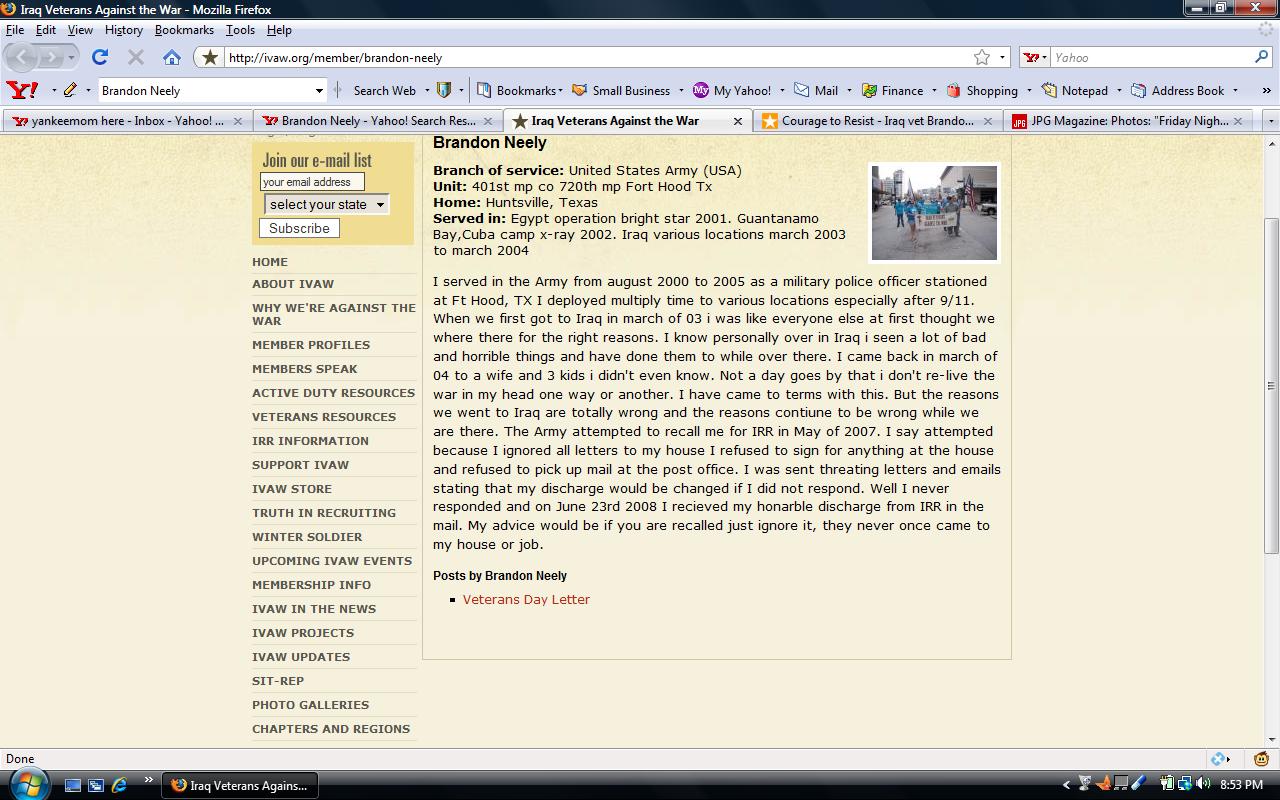Click Brandon Neely's profile photo thumbnail

[934, 213]
